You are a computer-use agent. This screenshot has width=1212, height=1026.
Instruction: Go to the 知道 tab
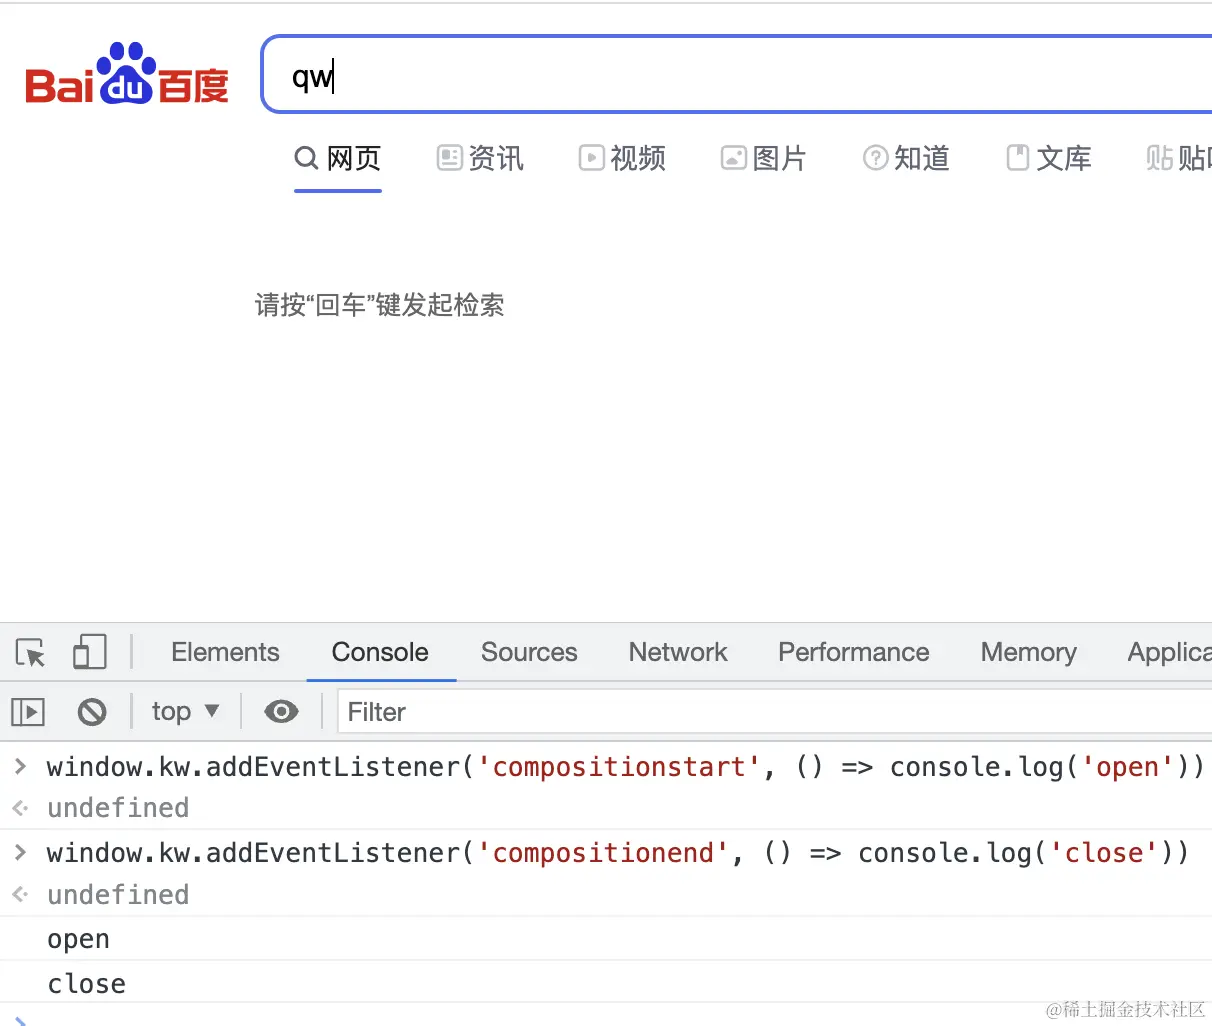[x=906, y=158]
